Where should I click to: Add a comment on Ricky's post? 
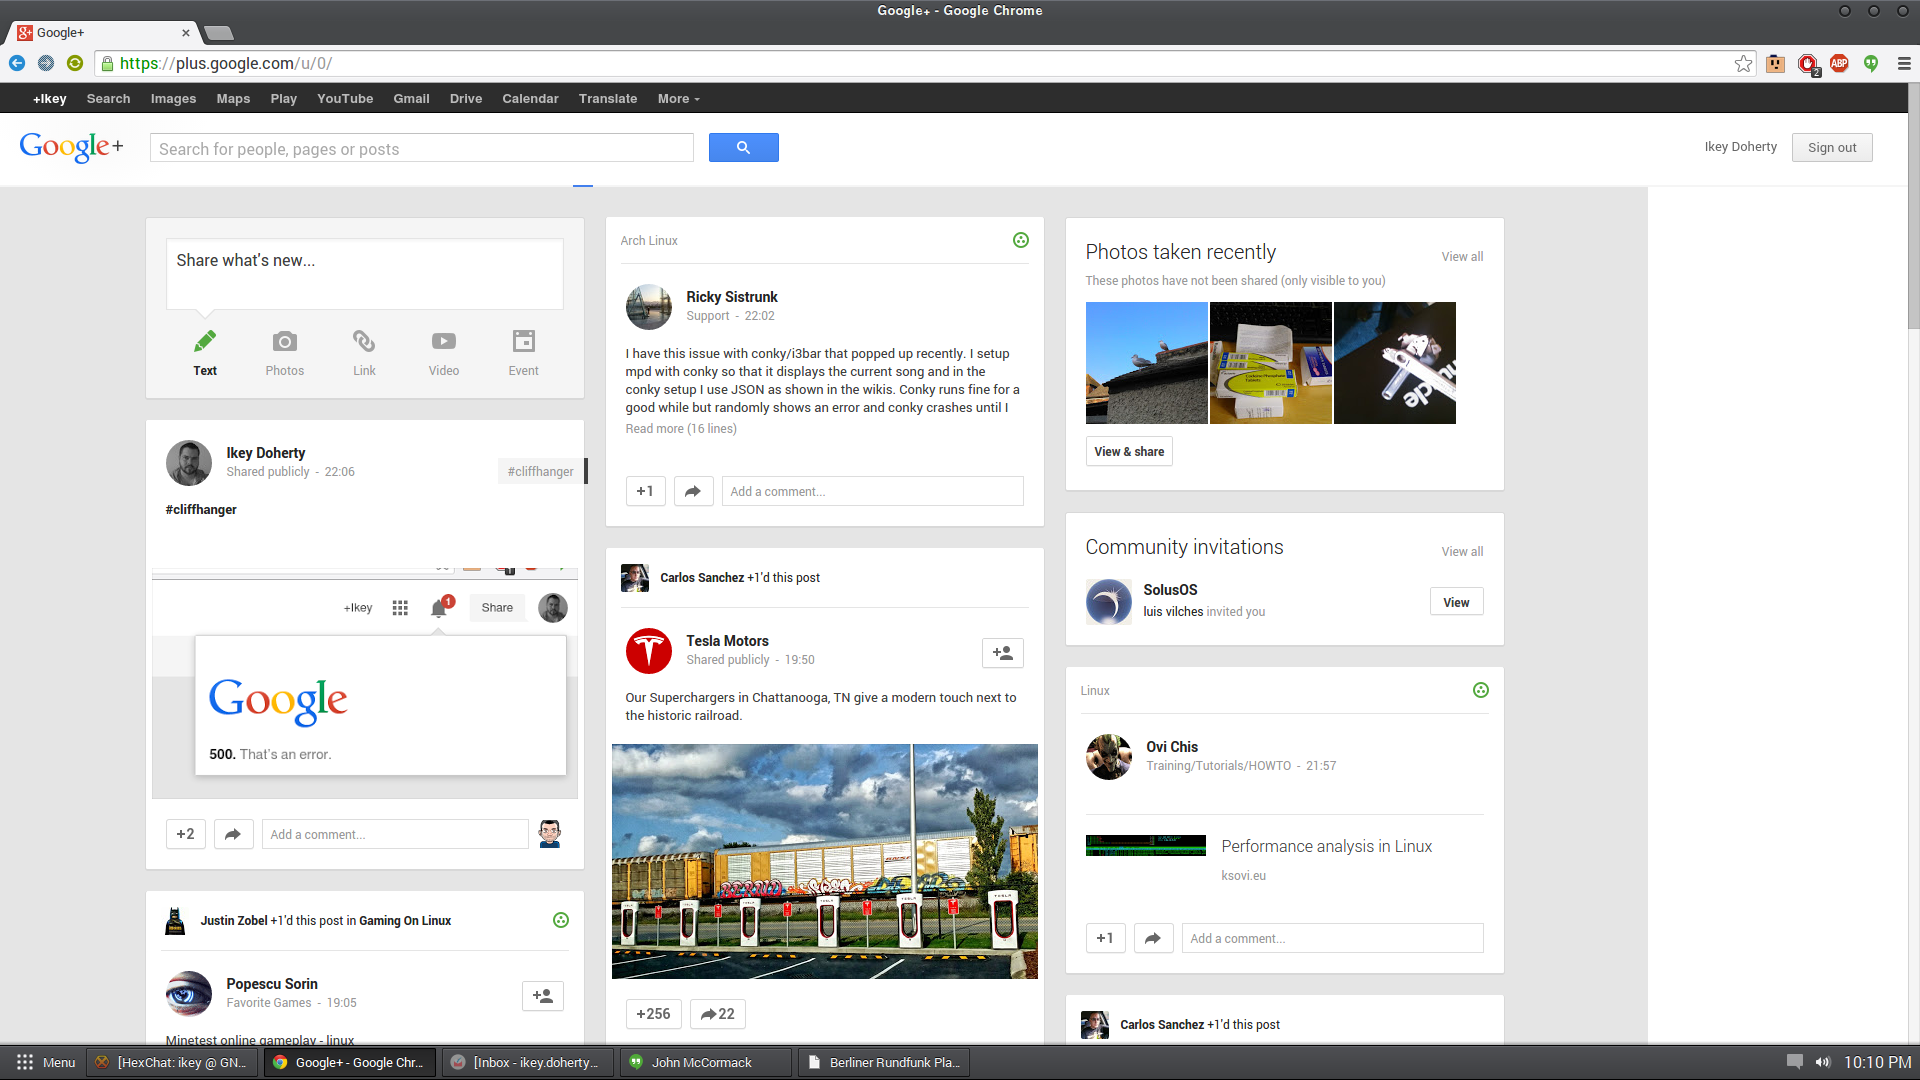873,491
